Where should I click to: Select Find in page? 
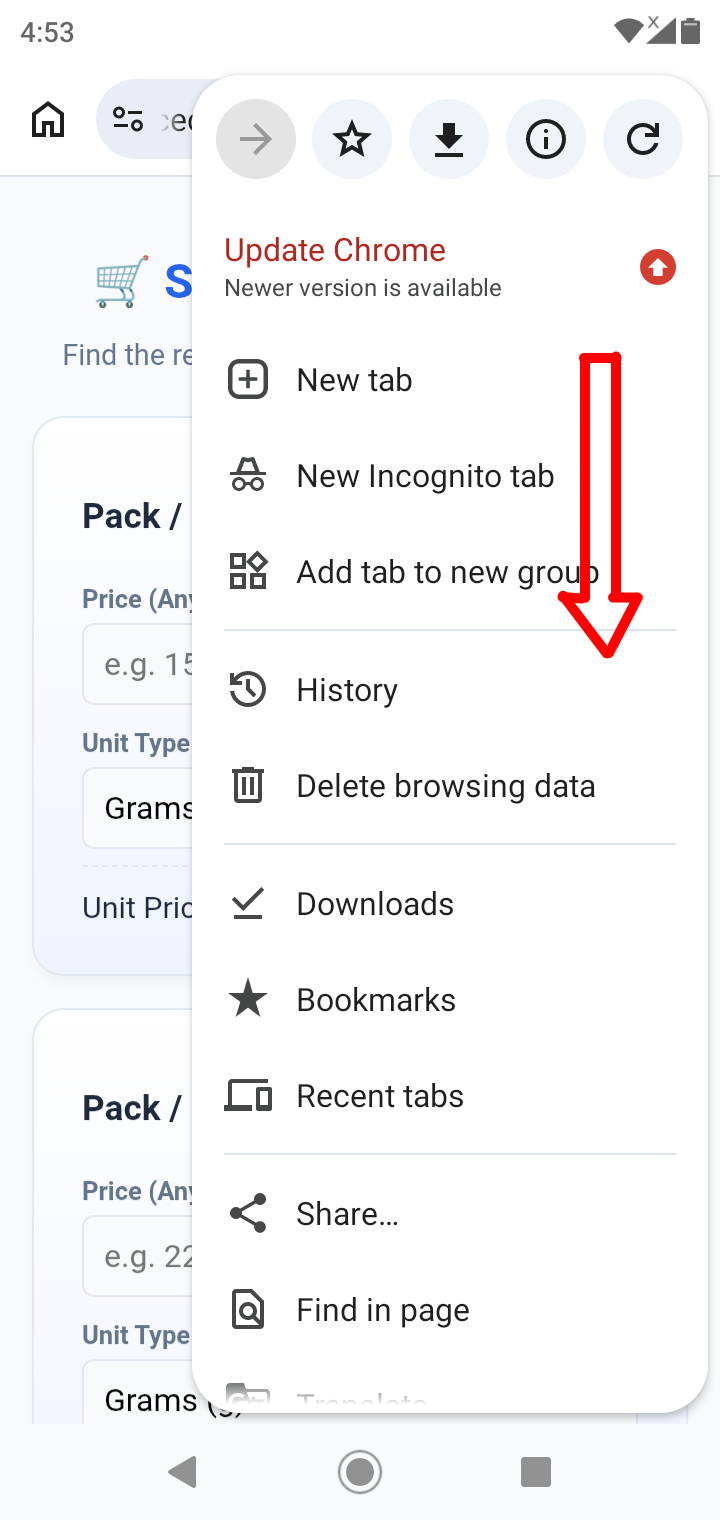click(450, 1310)
